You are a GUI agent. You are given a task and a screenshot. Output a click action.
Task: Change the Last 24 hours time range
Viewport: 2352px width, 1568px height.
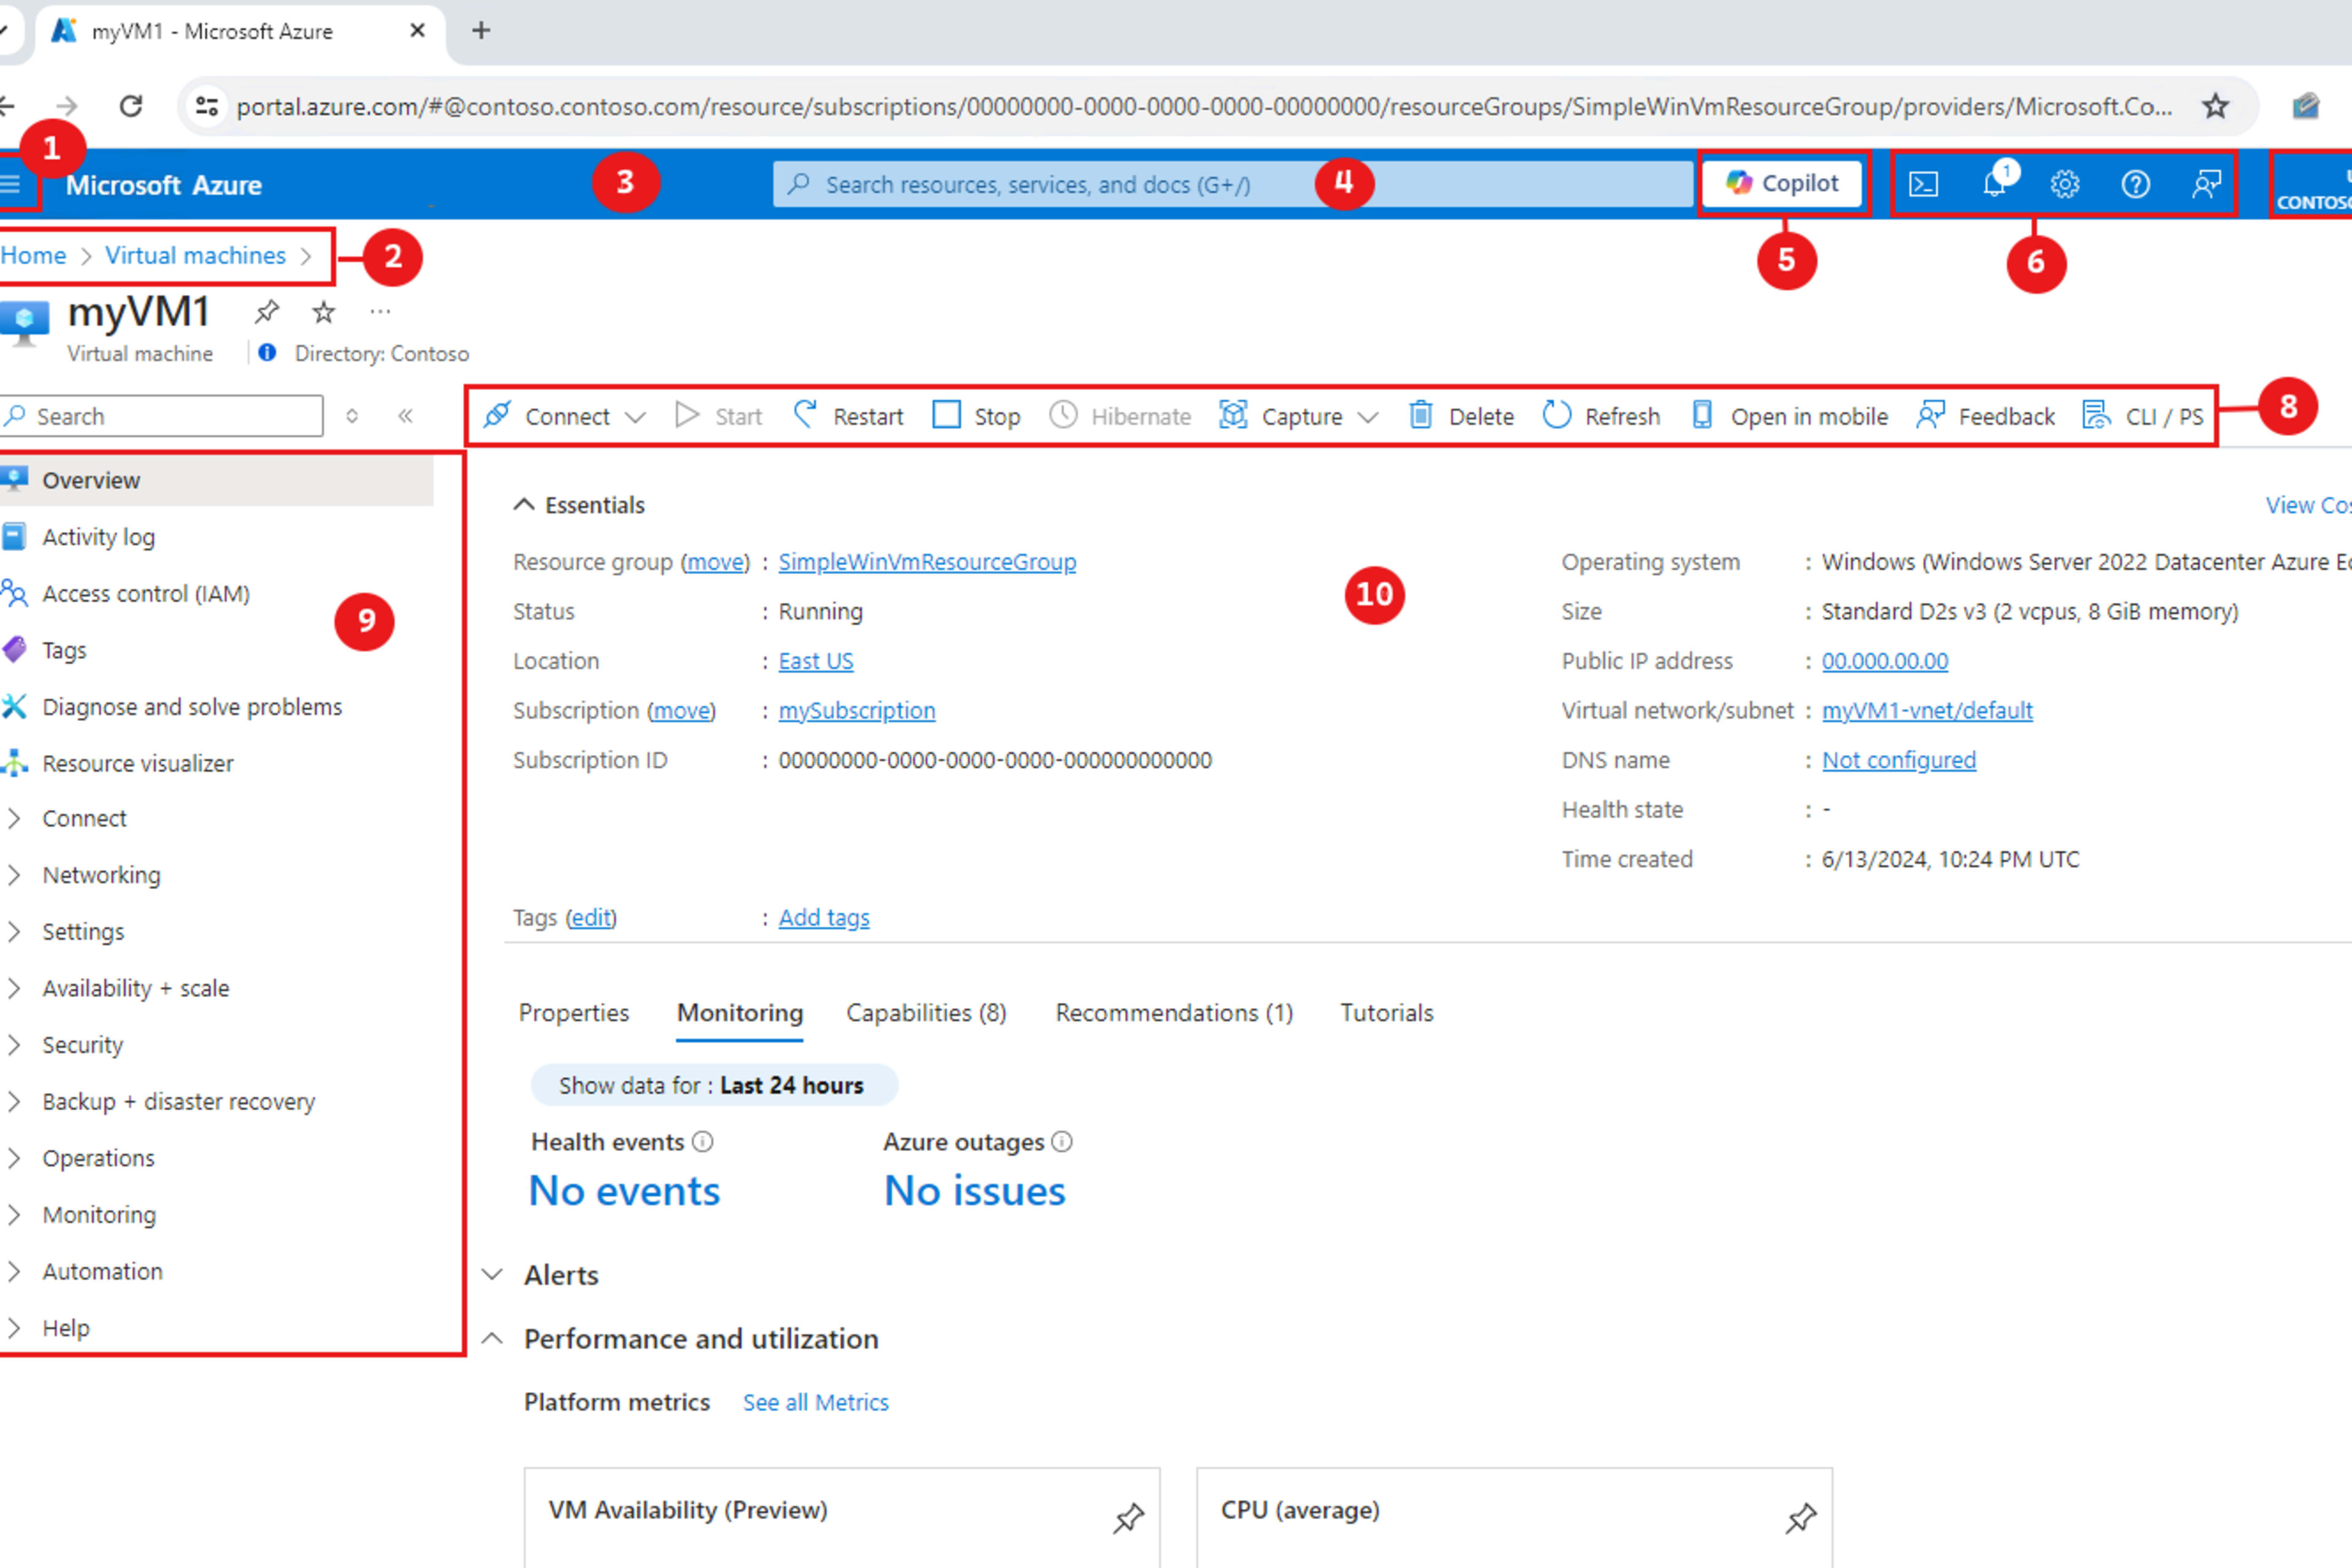[713, 1085]
